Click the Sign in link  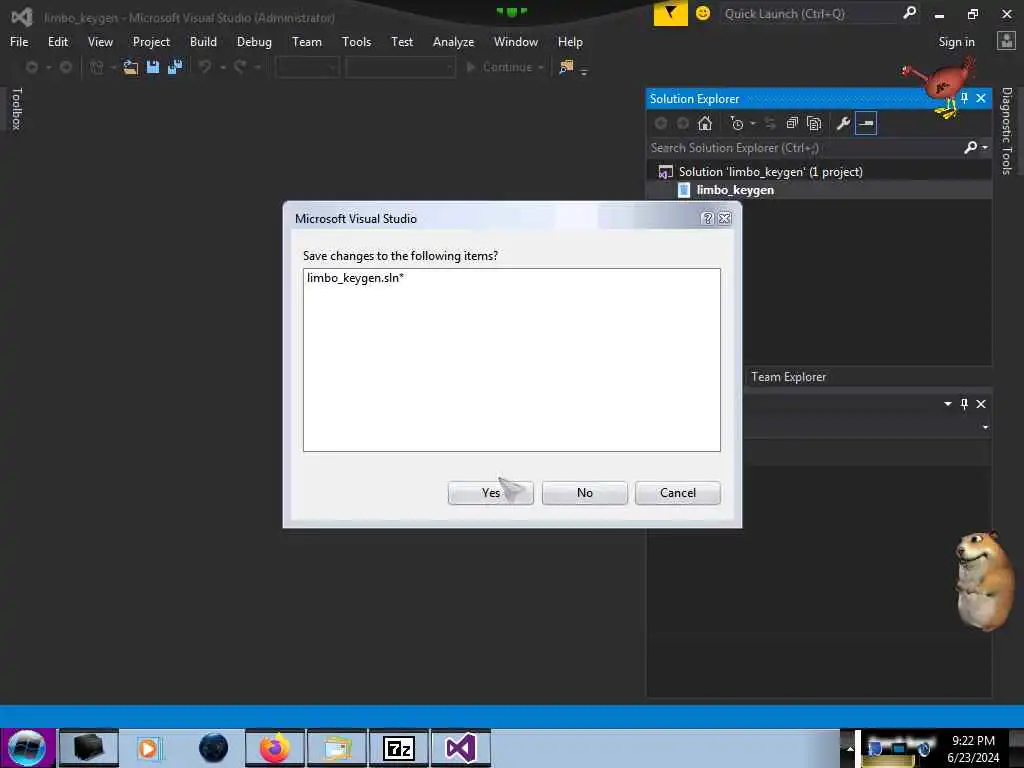click(x=956, y=42)
